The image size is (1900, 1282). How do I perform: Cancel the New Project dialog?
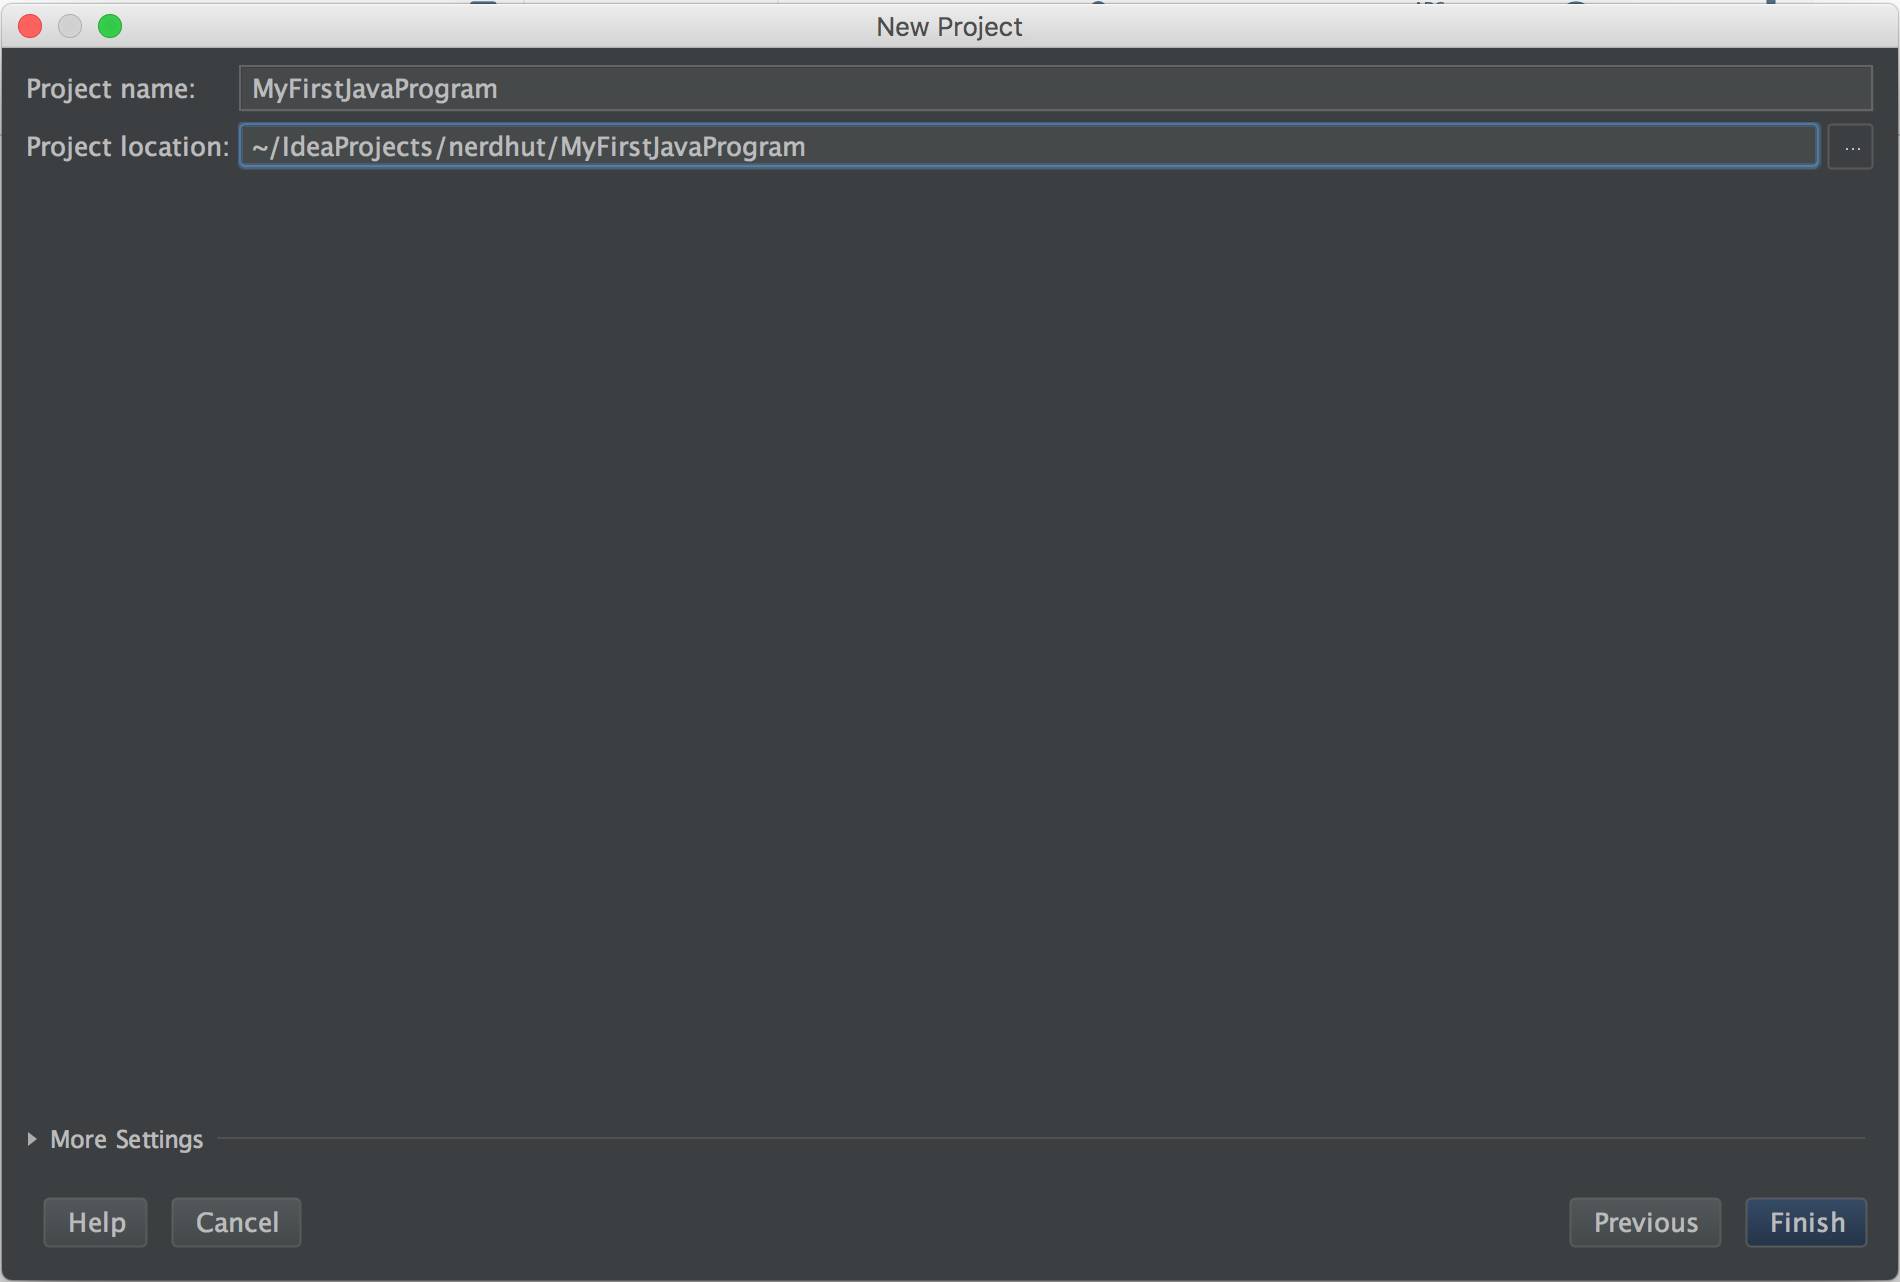click(236, 1222)
